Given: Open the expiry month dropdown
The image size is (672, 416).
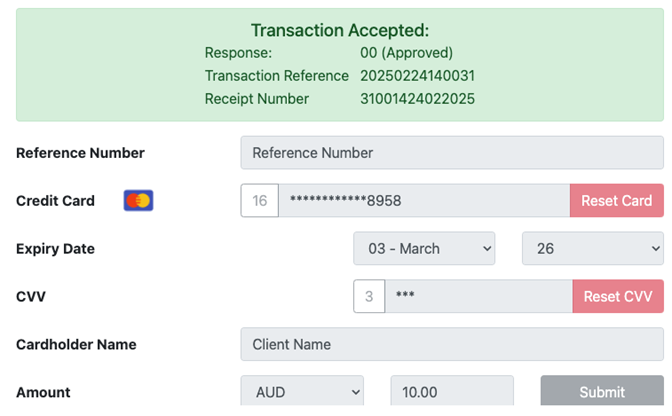Looking at the screenshot, I should 424,249.
